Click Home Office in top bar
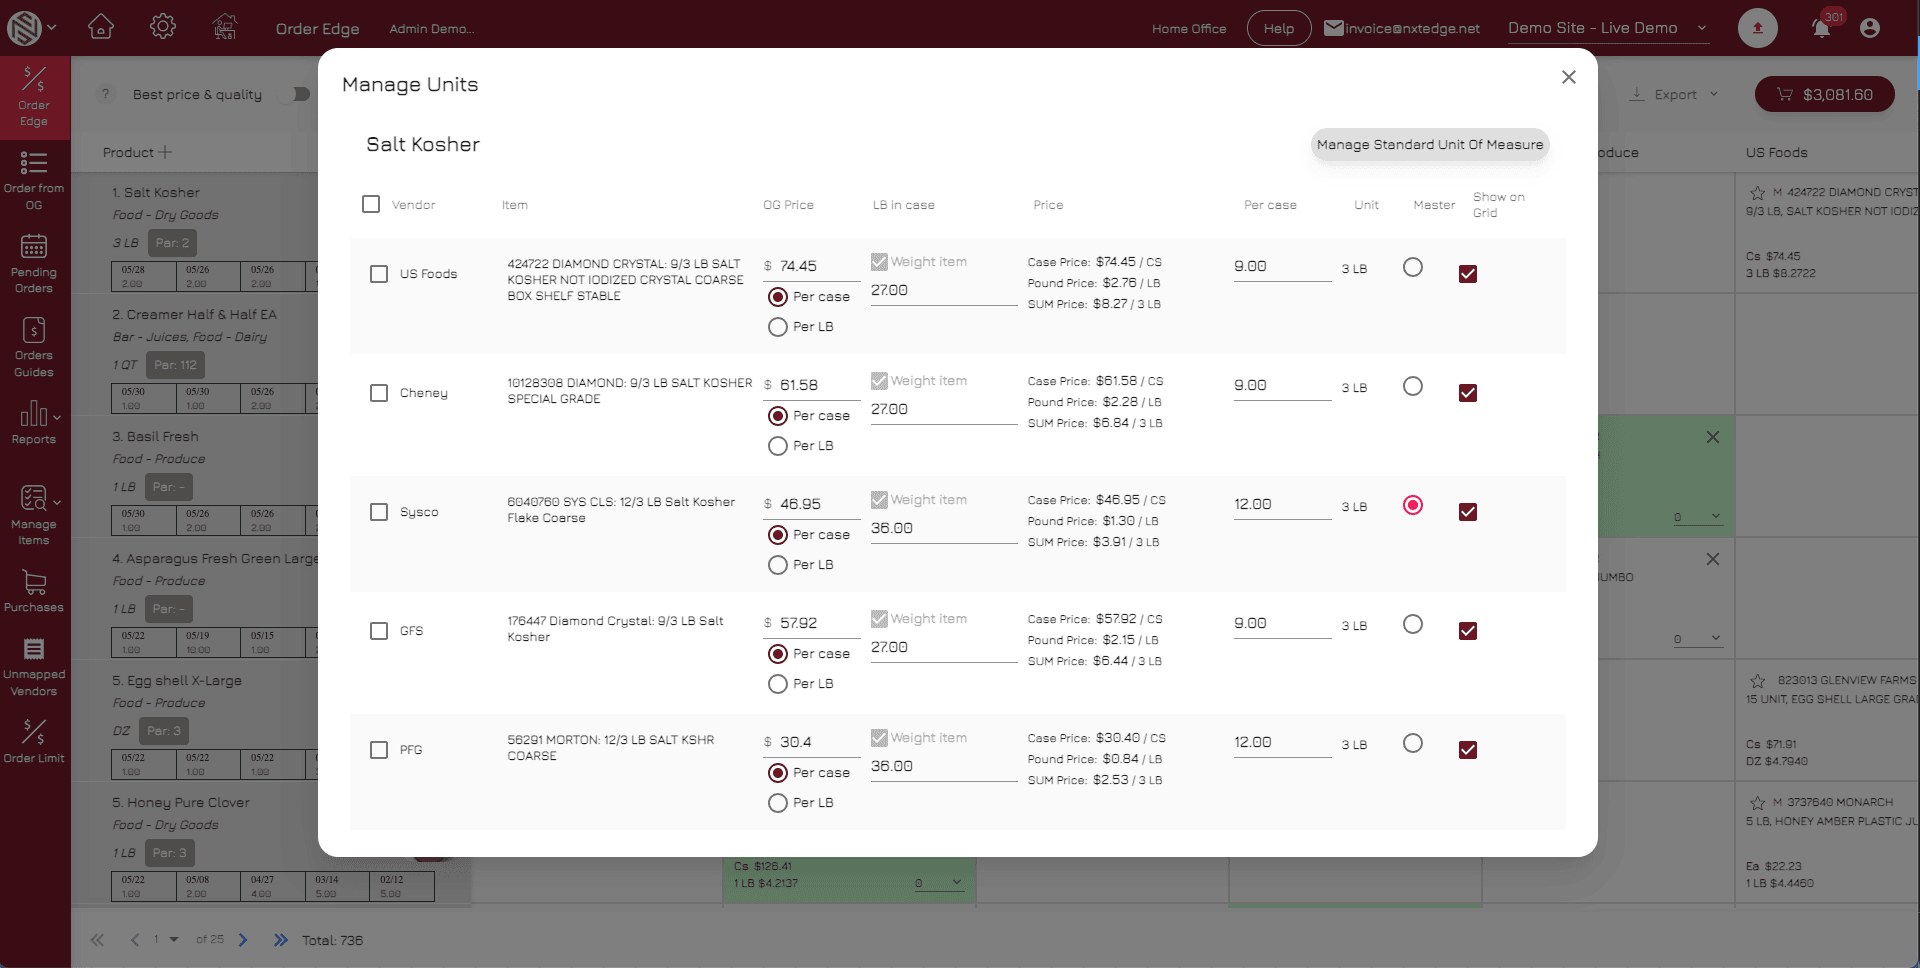 [x=1189, y=28]
